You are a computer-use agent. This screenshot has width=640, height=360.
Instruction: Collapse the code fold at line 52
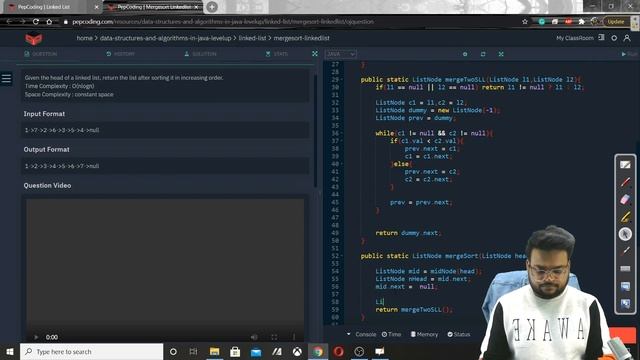(x=342, y=256)
